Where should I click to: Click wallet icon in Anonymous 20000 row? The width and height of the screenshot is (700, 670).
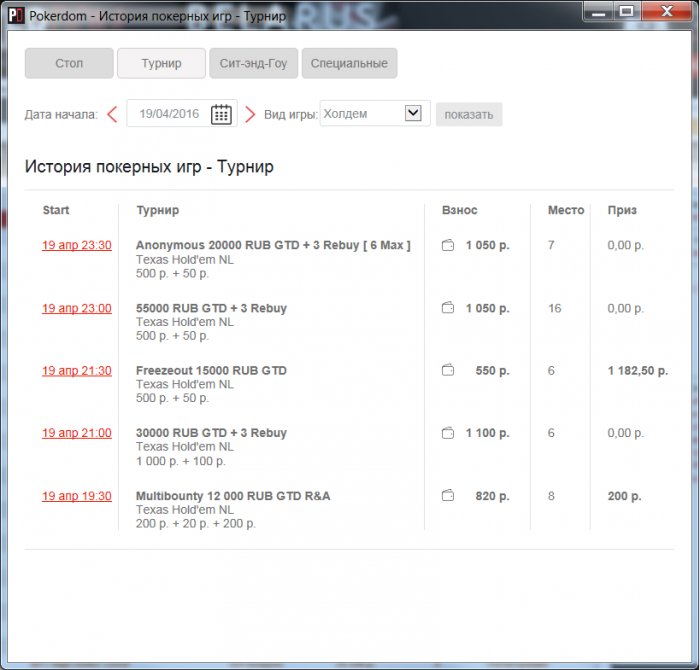448,245
